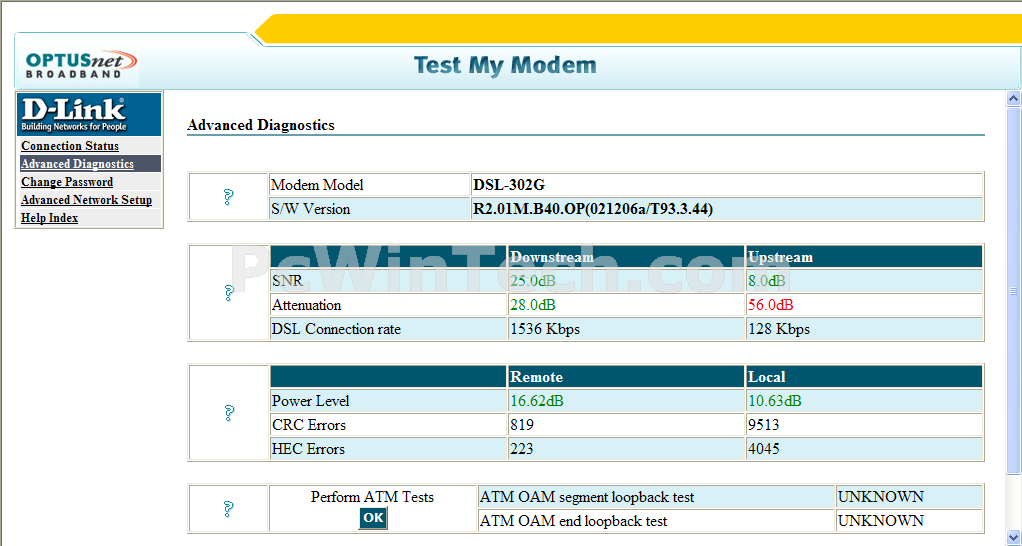Screen dimensions: 1022x546
Task: Click the 223 remote HEC errors value
Action: click(x=521, y=449)
